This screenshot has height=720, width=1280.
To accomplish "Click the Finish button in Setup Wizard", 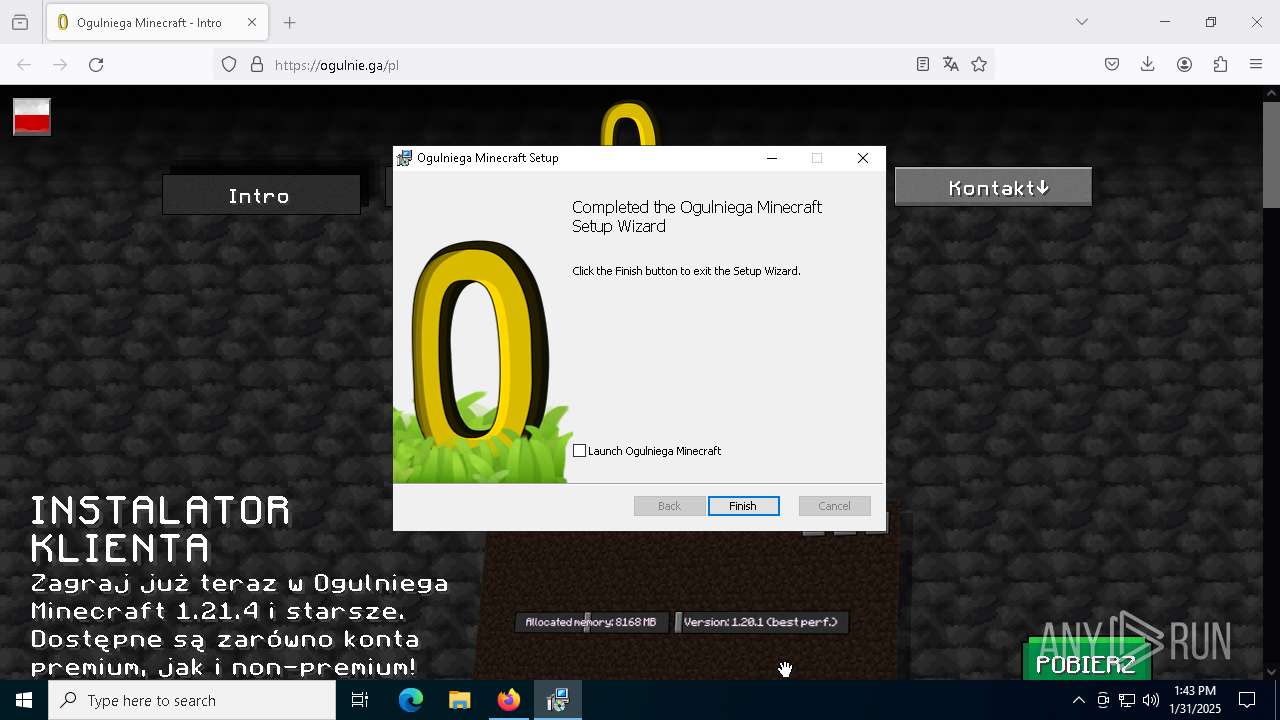I will tap(743, 506).
